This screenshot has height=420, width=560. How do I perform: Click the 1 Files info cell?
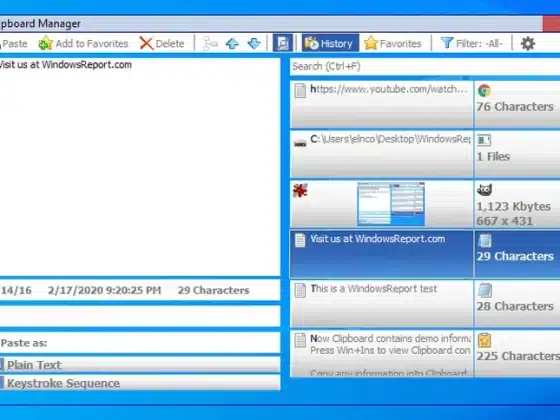(517, 154)
